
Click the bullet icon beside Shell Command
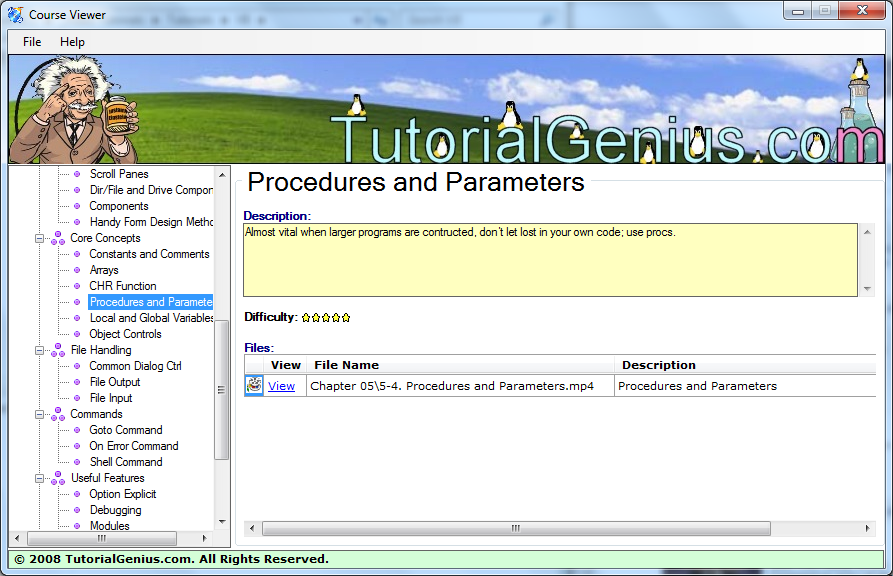[x=77, y=462]
